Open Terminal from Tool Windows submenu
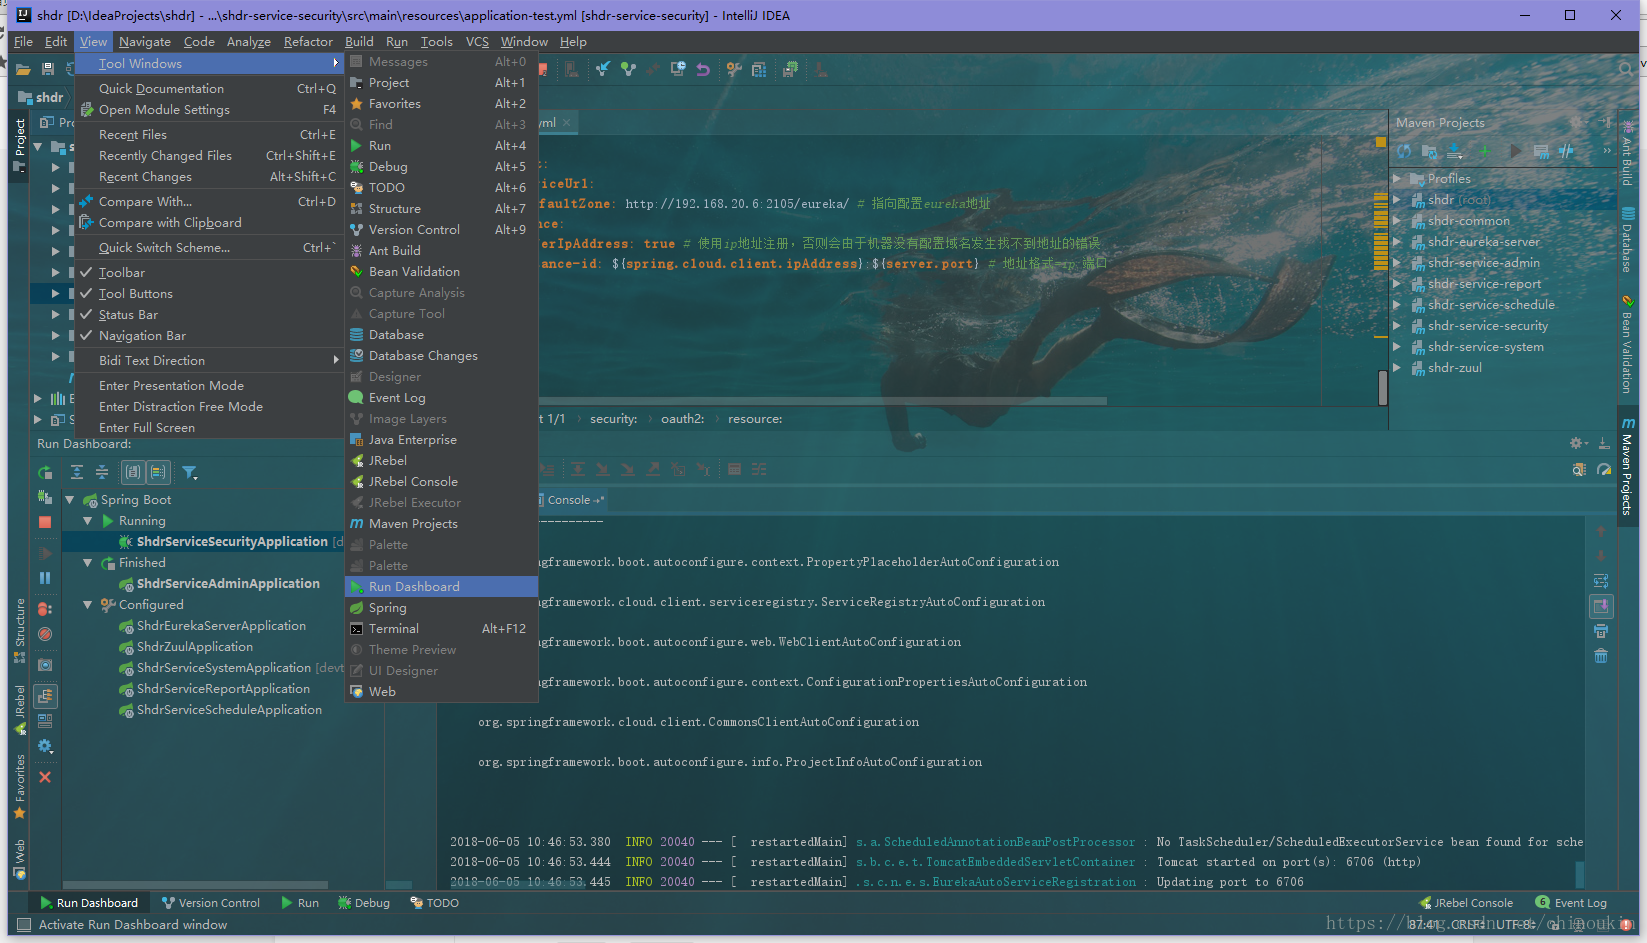The height and width of the screenshot is (943, 1647). coord(441,629)
